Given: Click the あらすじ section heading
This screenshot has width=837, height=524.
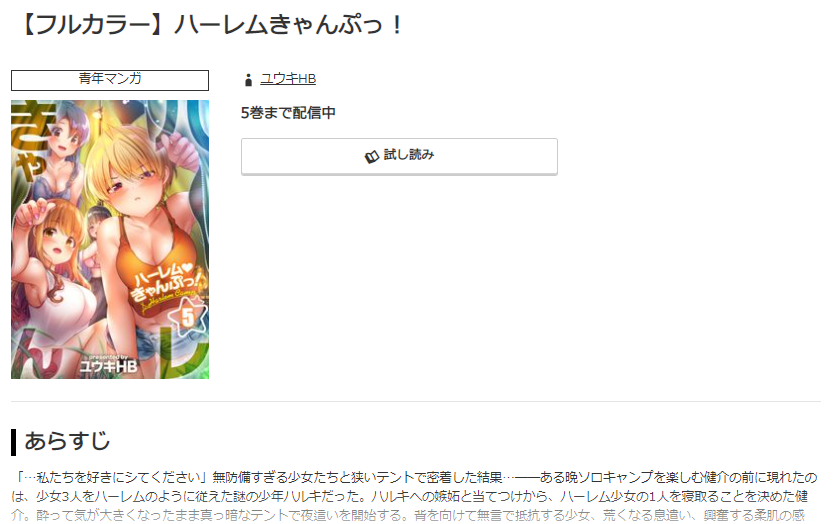Looking at the screenshot, I should [x=67, y=441].
